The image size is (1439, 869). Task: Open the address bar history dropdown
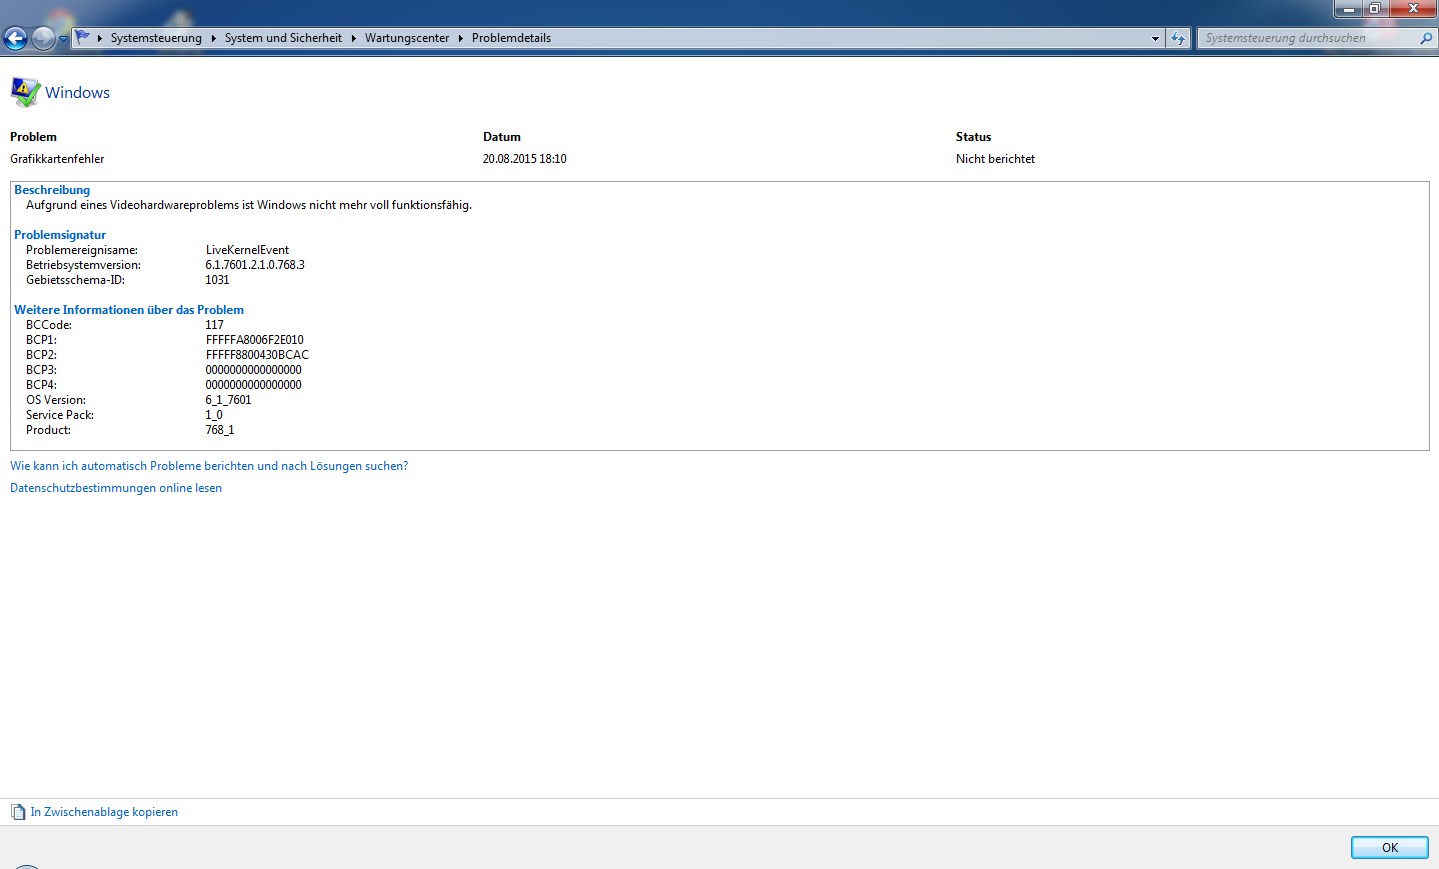click(x=1155, y=38)
